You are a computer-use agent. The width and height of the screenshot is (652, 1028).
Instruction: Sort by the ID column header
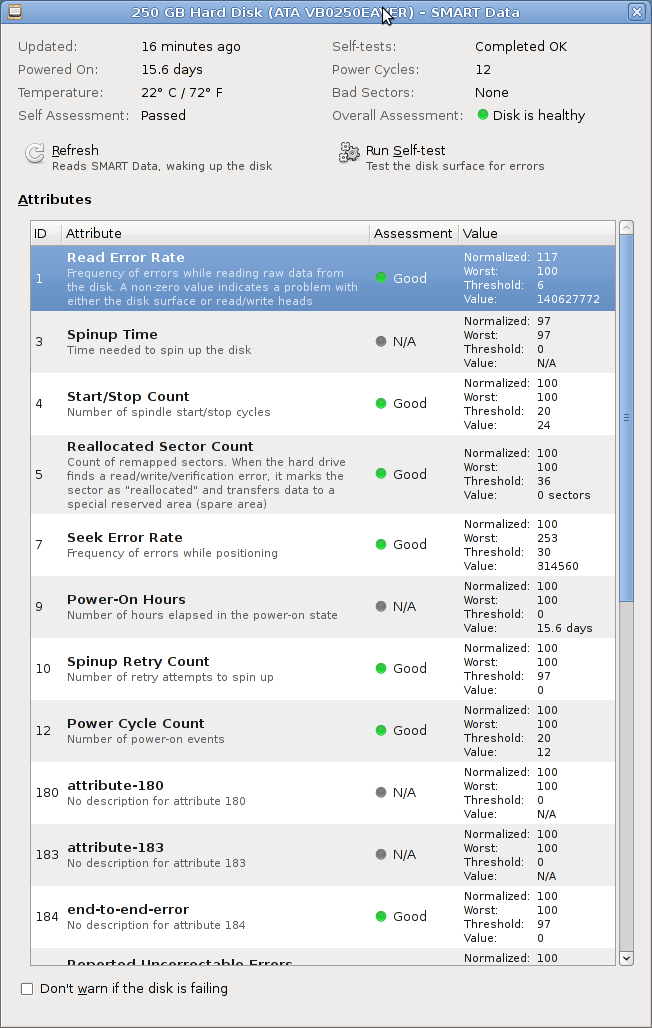(x=46, y=233)
